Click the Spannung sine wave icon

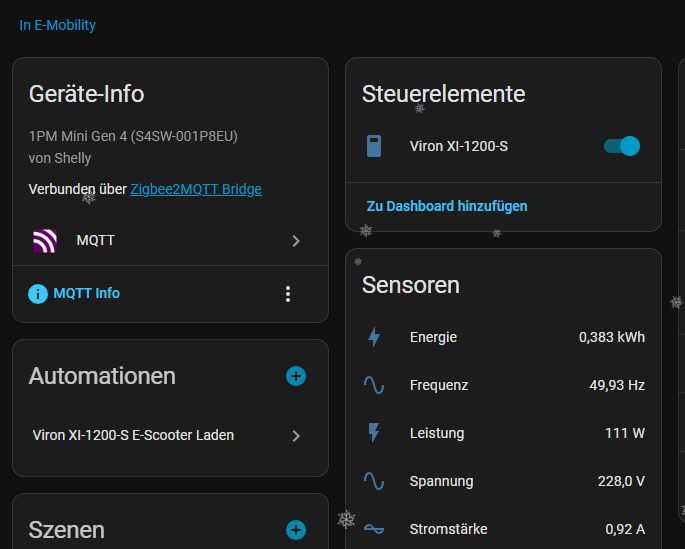(374, 481)
